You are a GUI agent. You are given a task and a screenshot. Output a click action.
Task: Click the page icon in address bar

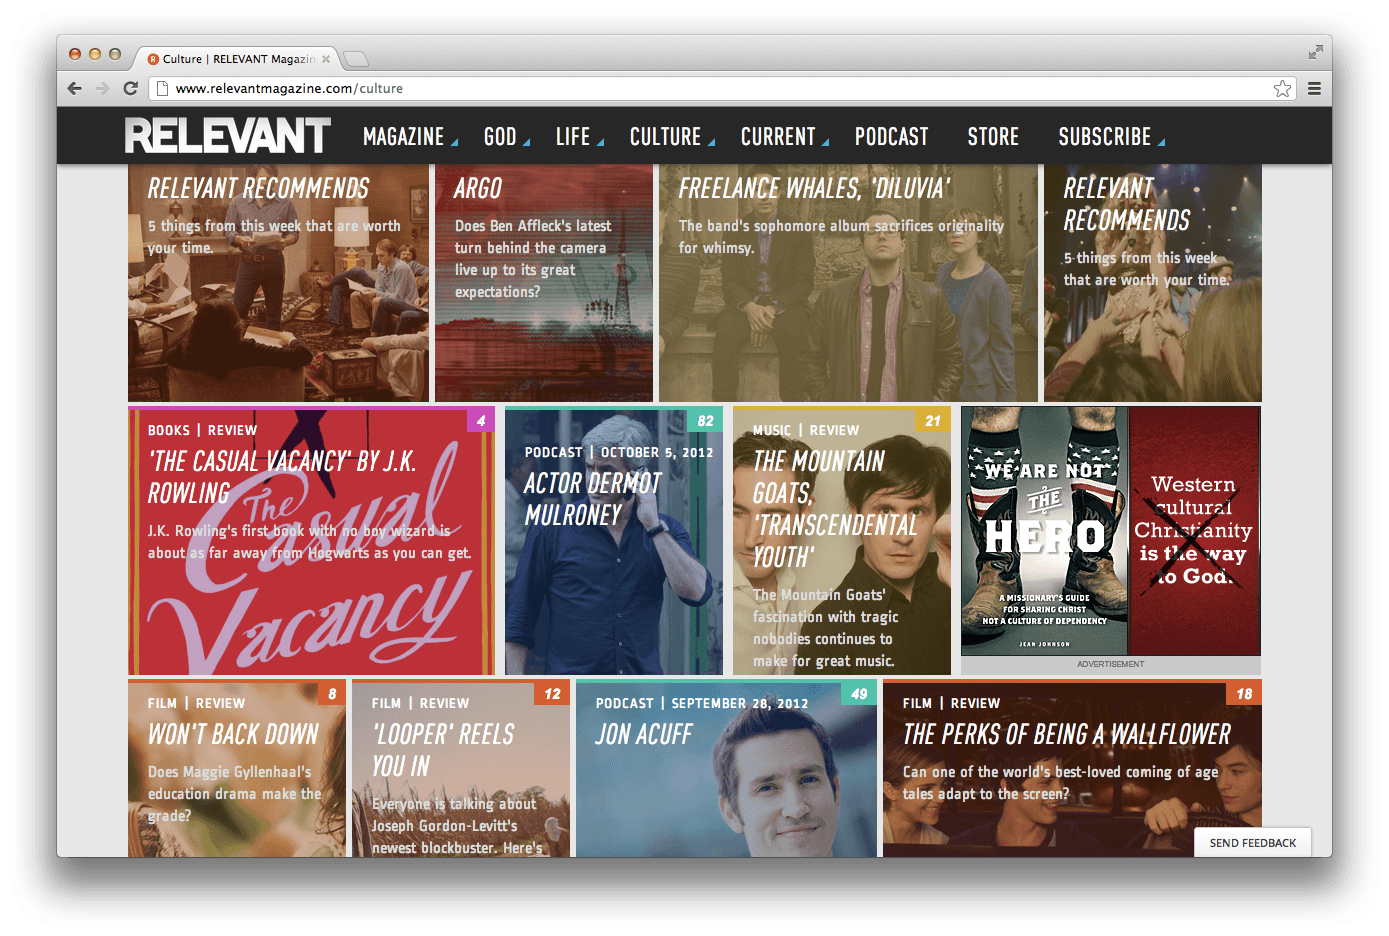click(162, 89)
